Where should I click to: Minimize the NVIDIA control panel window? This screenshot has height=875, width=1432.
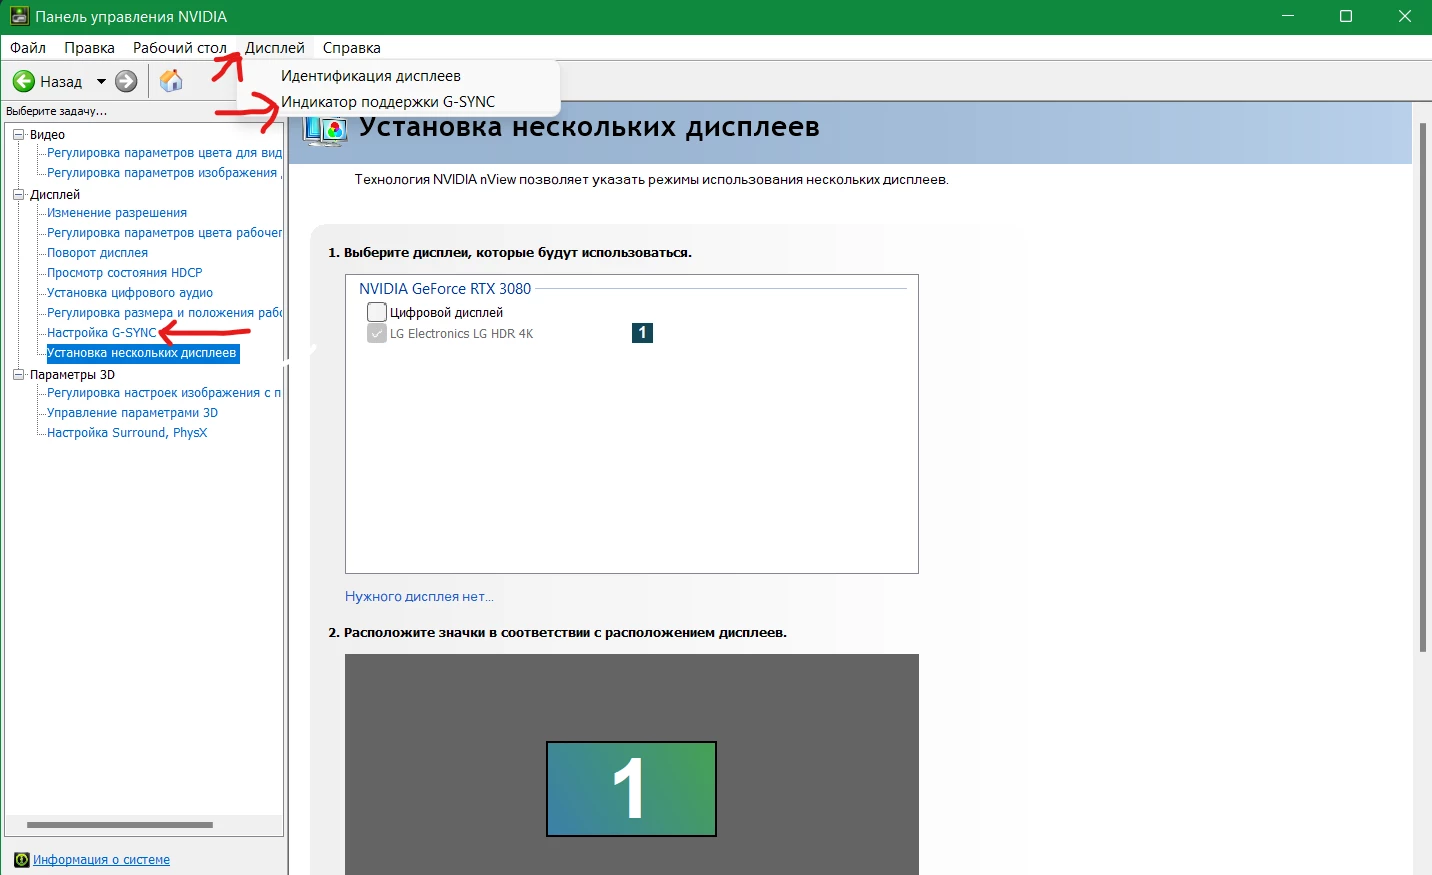(1288, 17)
